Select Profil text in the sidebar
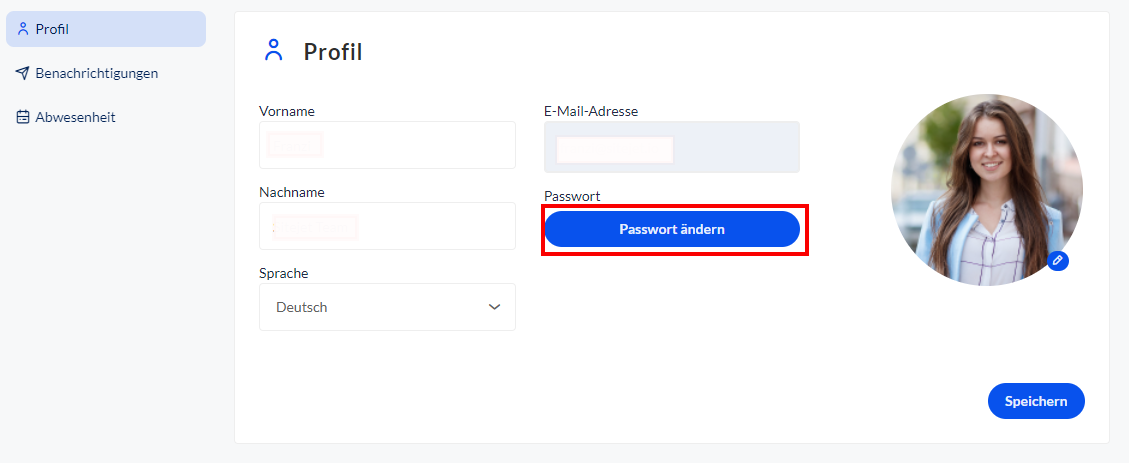The height and width of the screenshot is (463, 1129). 52,30
